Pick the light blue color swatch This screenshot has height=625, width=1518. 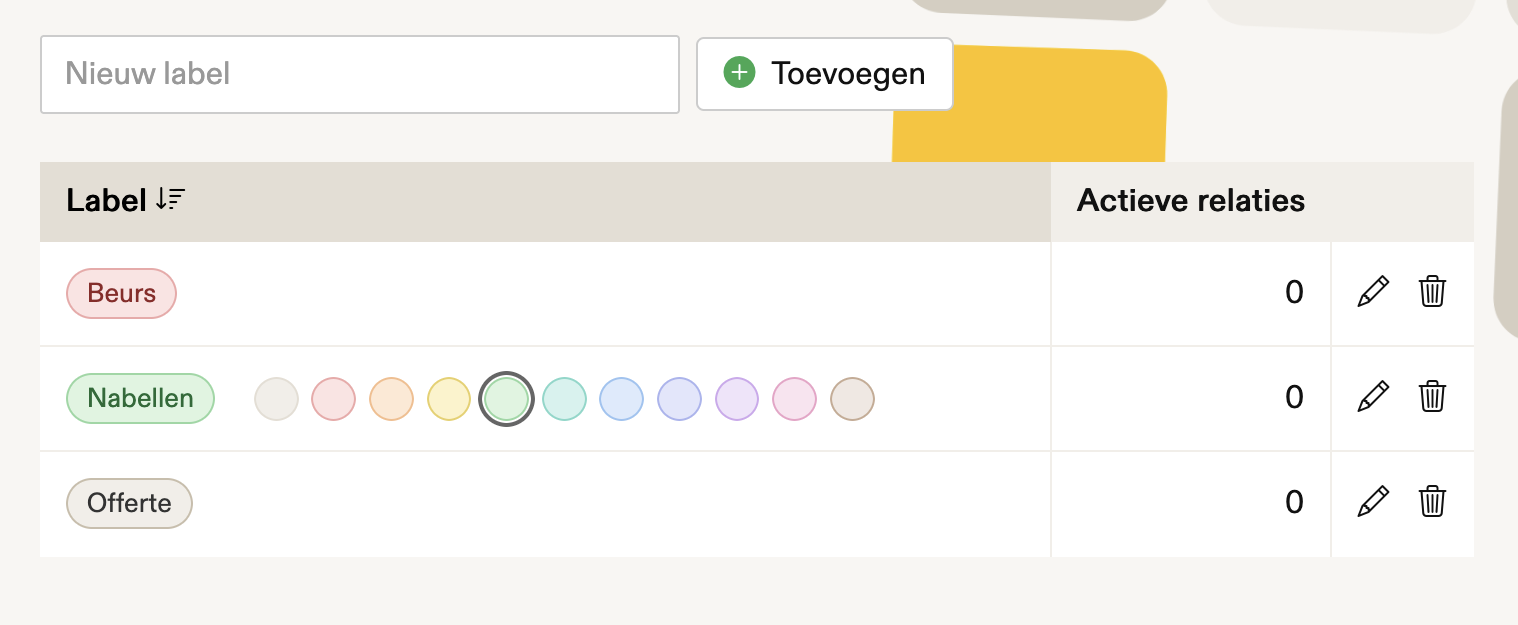click(x=621, y=399)
